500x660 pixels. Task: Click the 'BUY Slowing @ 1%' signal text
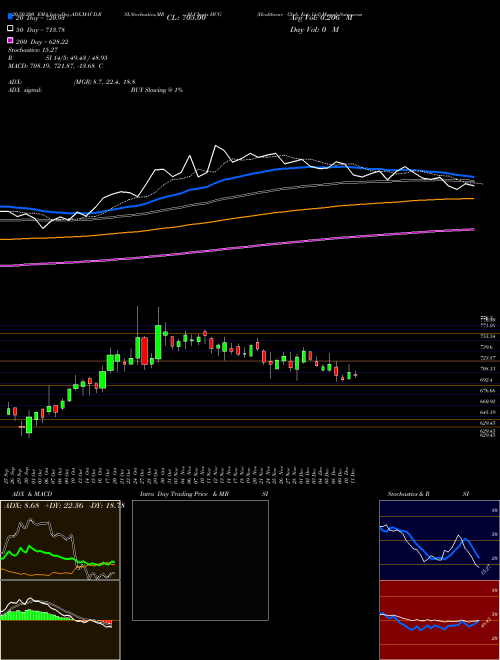157,90
